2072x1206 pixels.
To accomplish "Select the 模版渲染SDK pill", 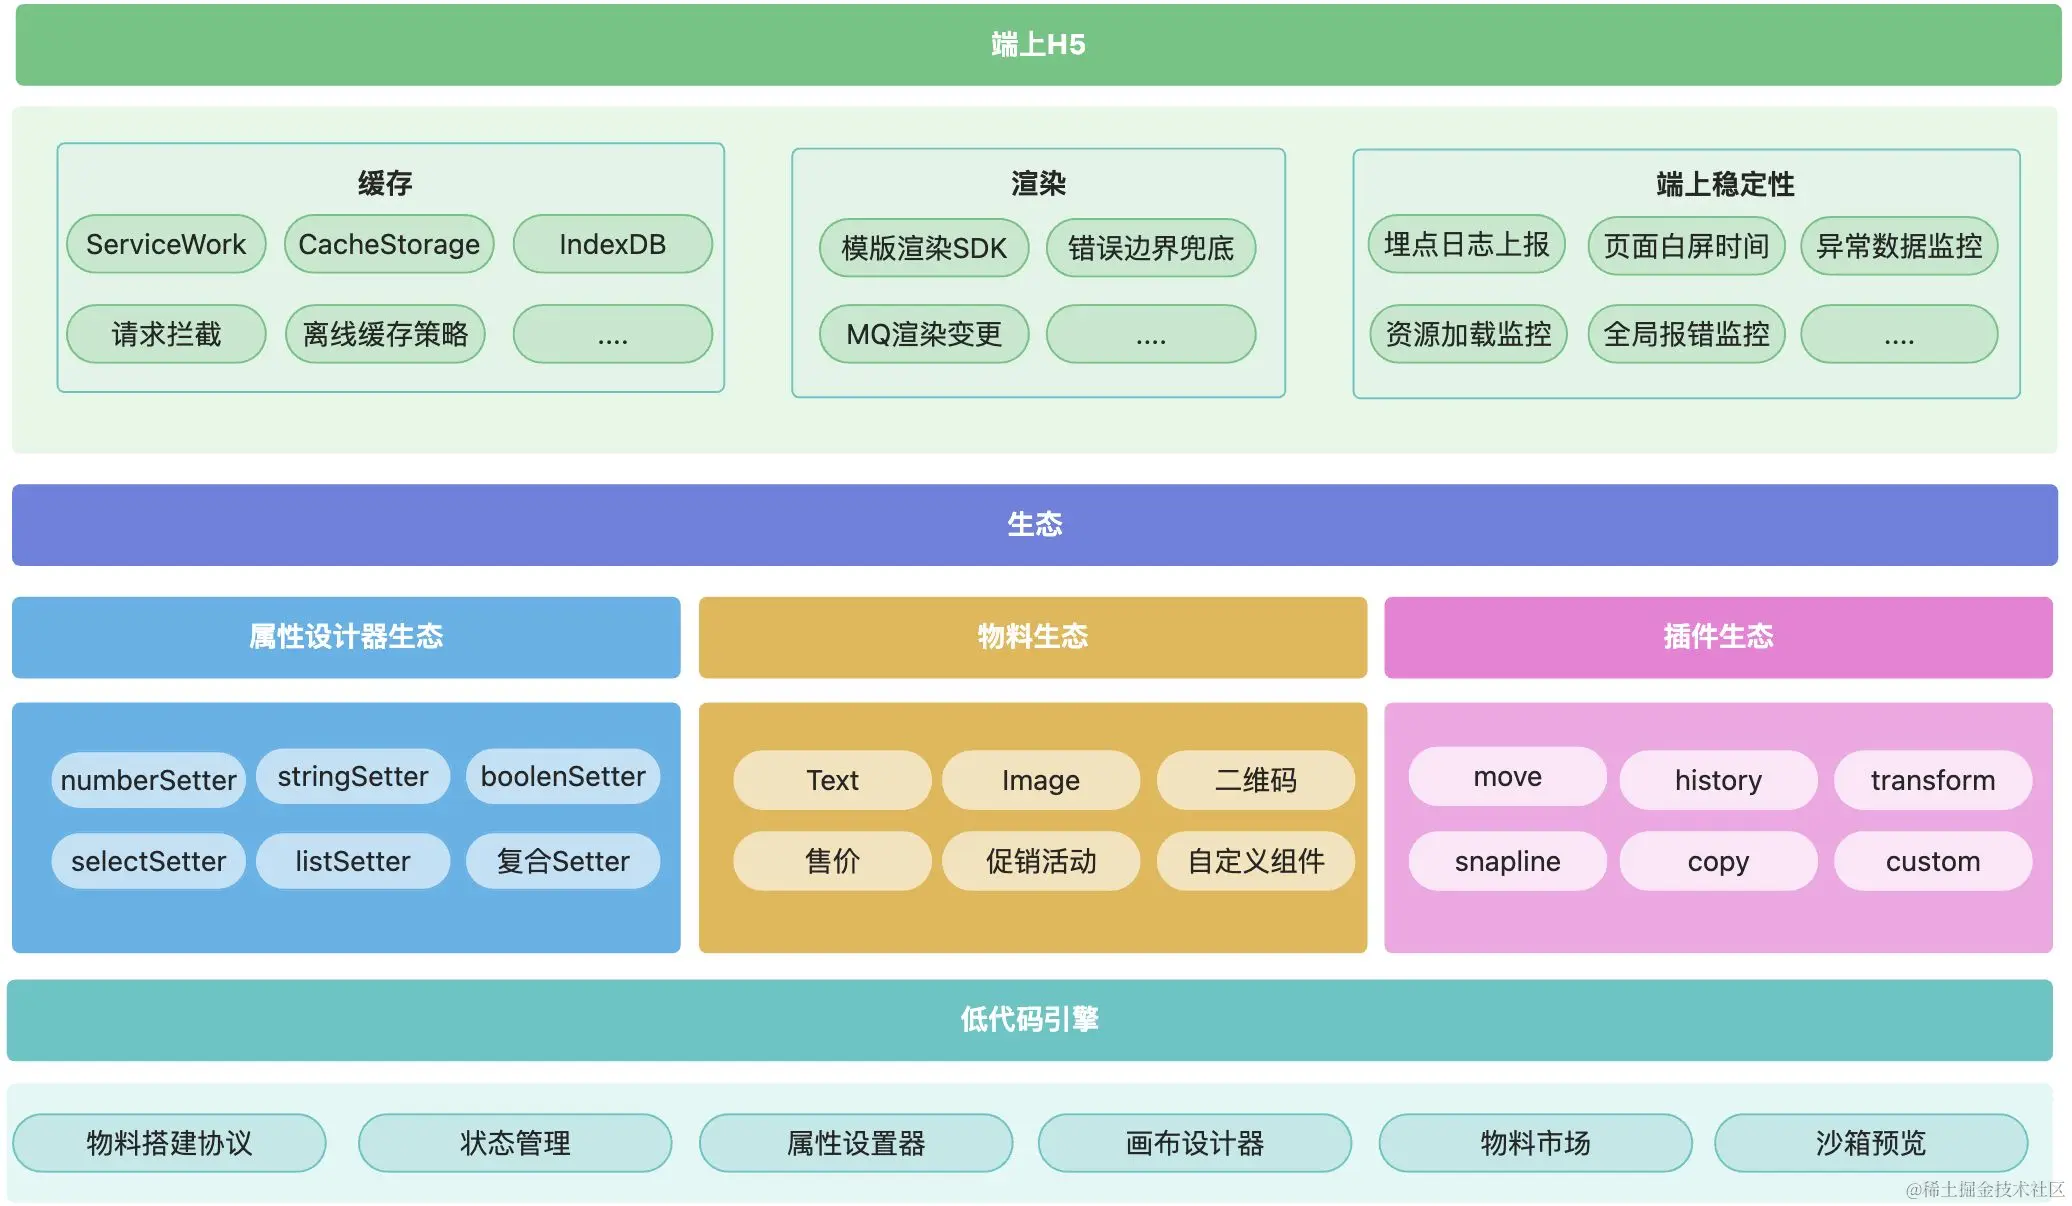I will 923,248.
